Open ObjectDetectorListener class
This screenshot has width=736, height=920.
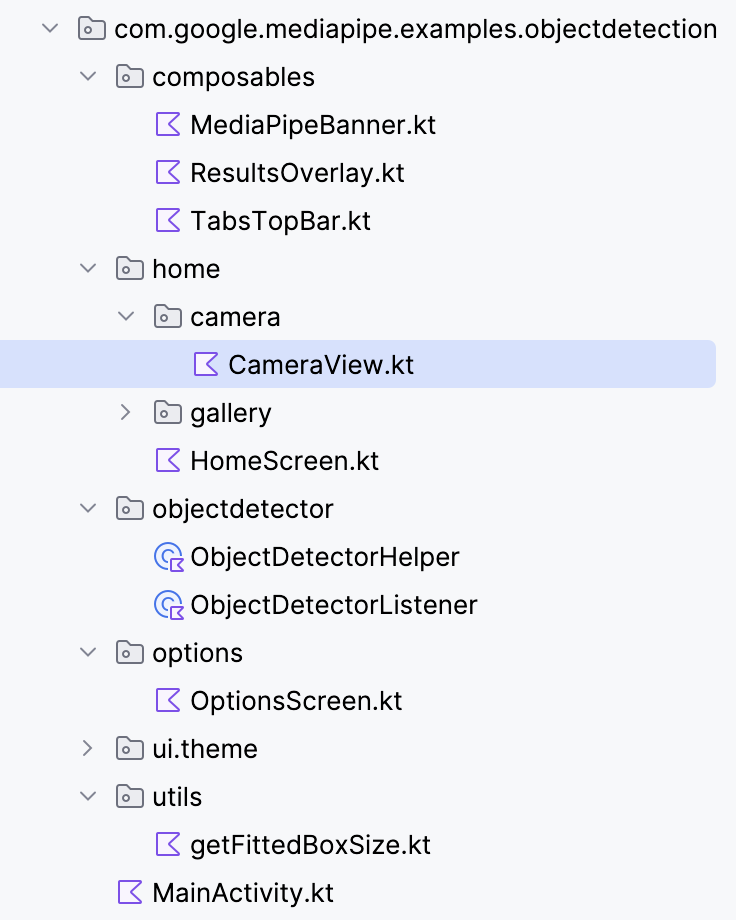[x=334, y=606]
